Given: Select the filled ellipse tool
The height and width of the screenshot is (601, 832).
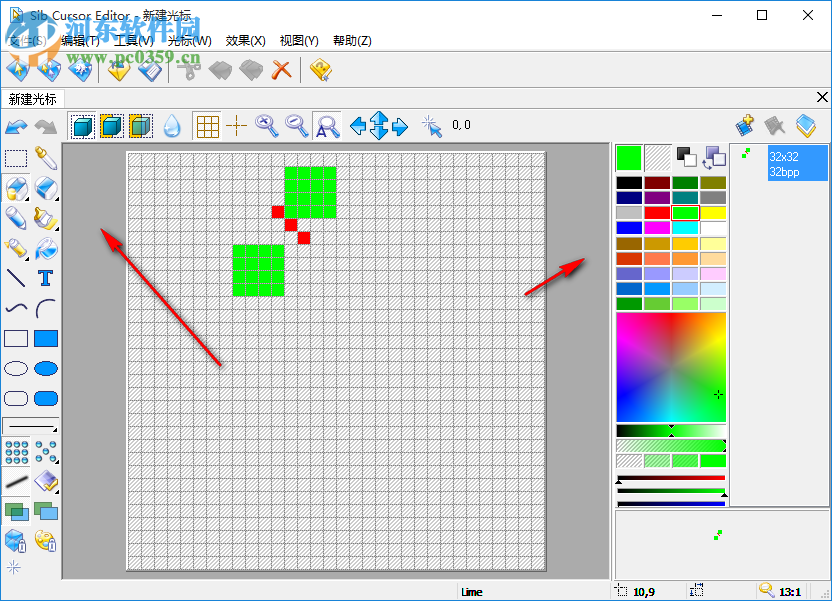Looking at the screenshot, I should [x=45, y=368].
